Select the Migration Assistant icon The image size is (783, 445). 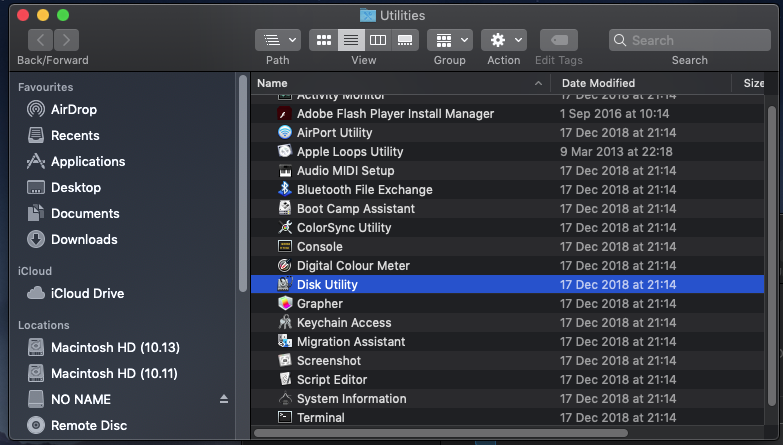[285, 342]
